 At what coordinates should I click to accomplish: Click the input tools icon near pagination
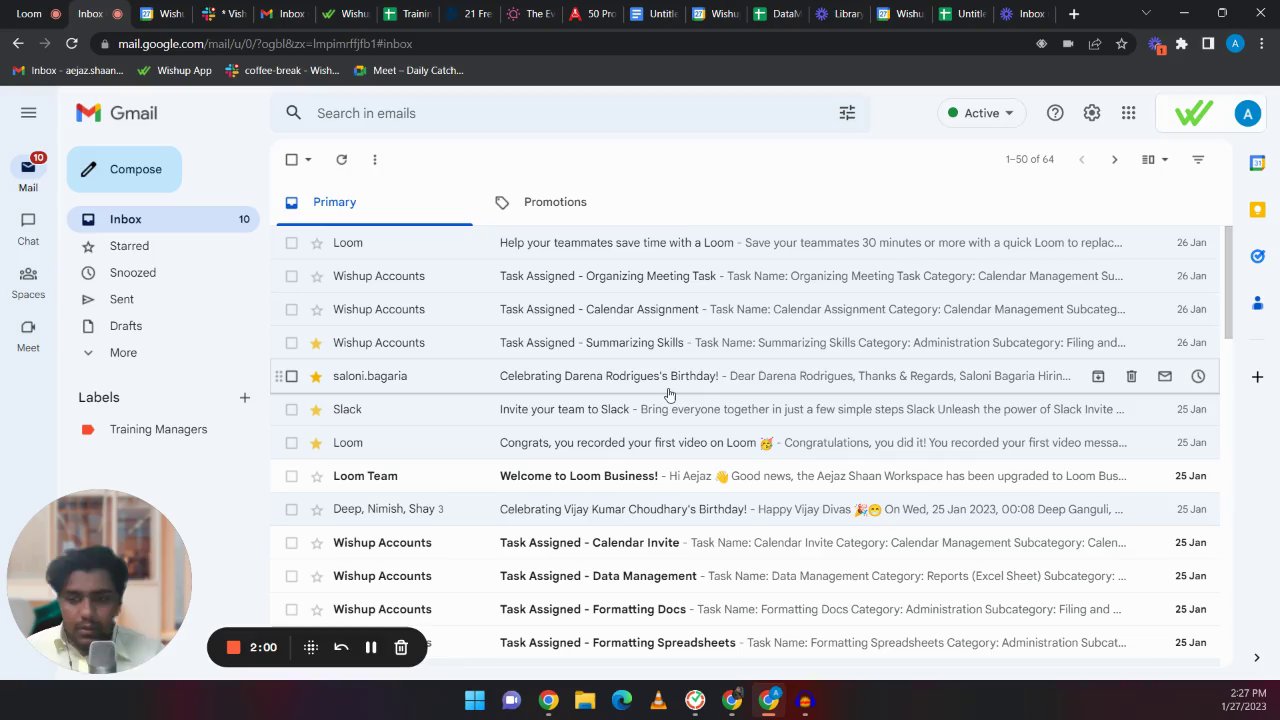(1198, 160)
